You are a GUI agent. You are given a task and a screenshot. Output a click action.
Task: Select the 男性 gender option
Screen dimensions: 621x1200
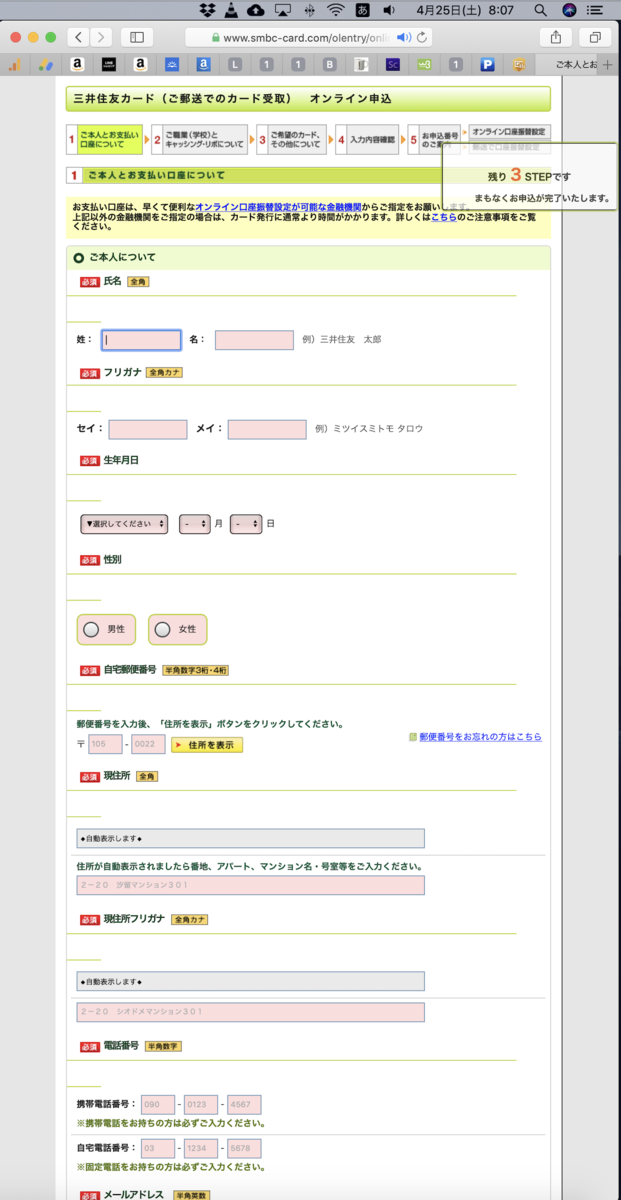(x=105, y=629)
